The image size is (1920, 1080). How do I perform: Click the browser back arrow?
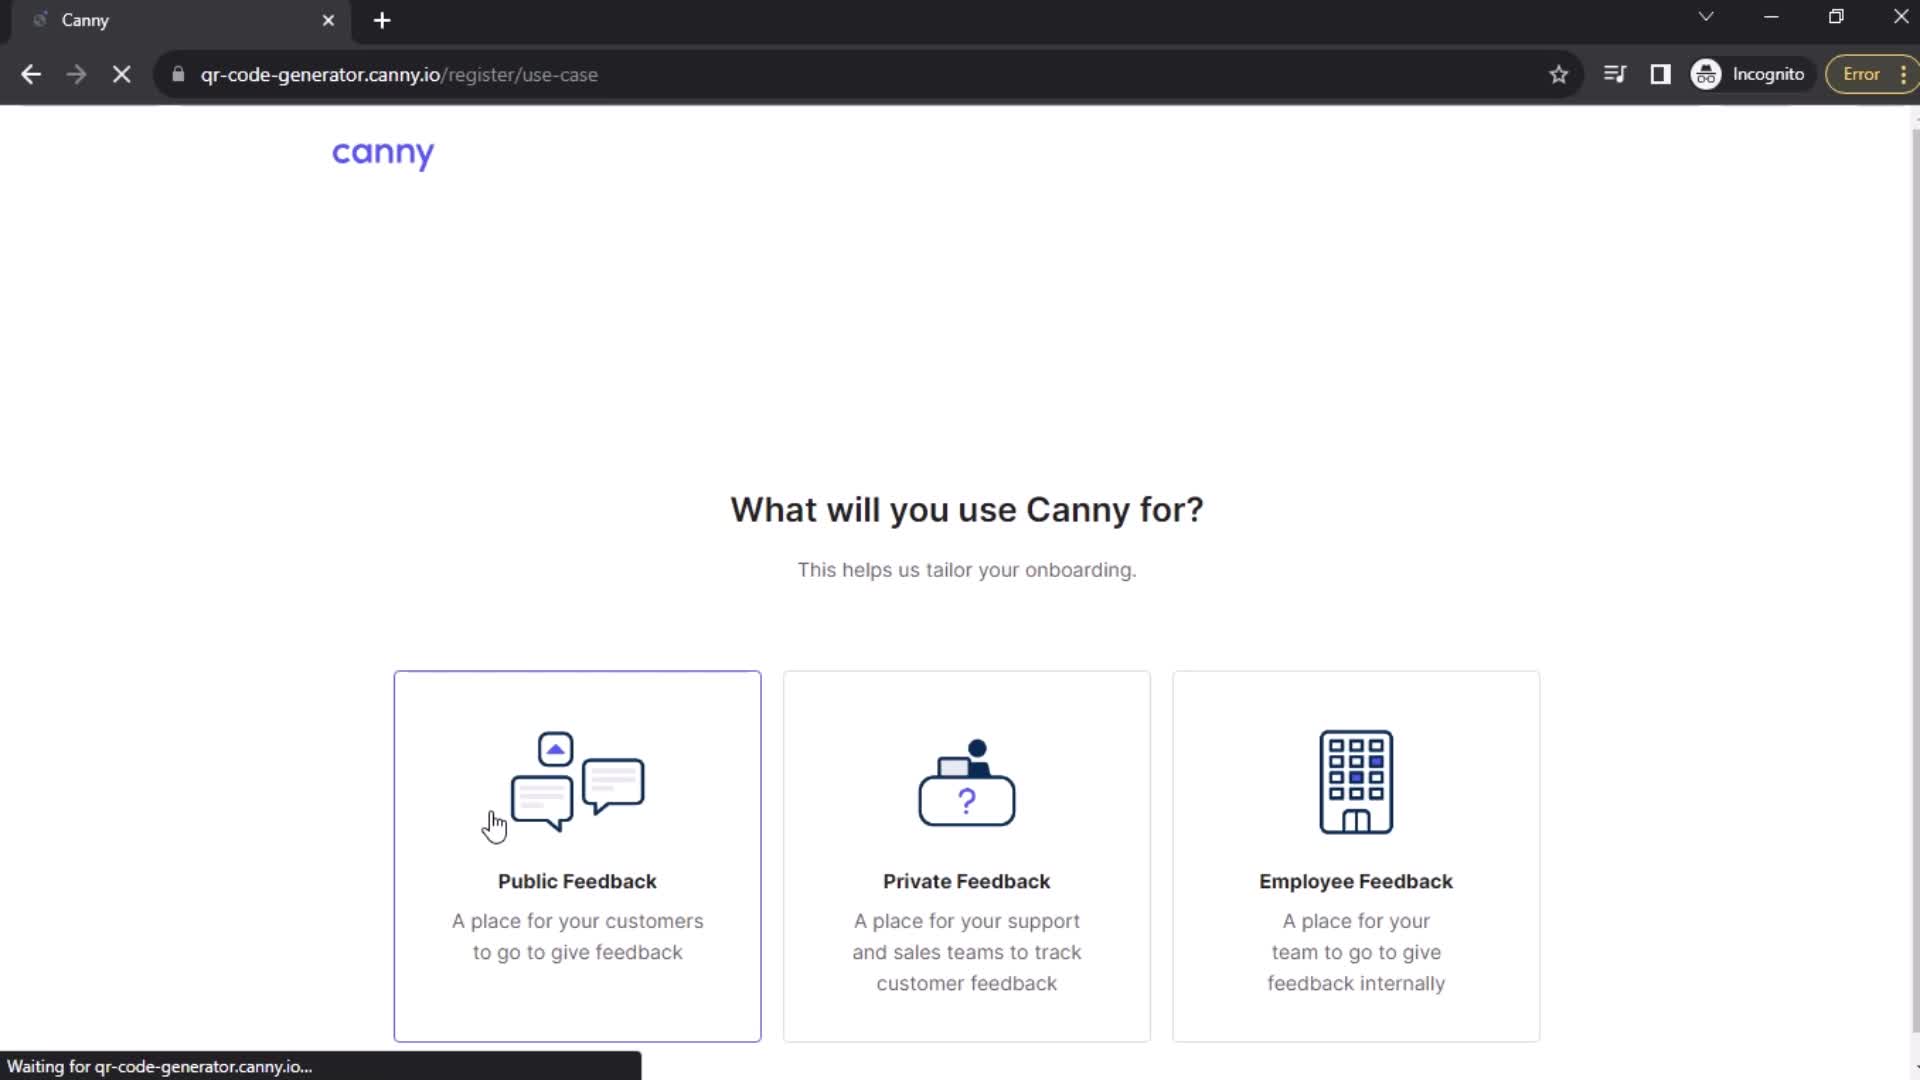tap(30, 74)
